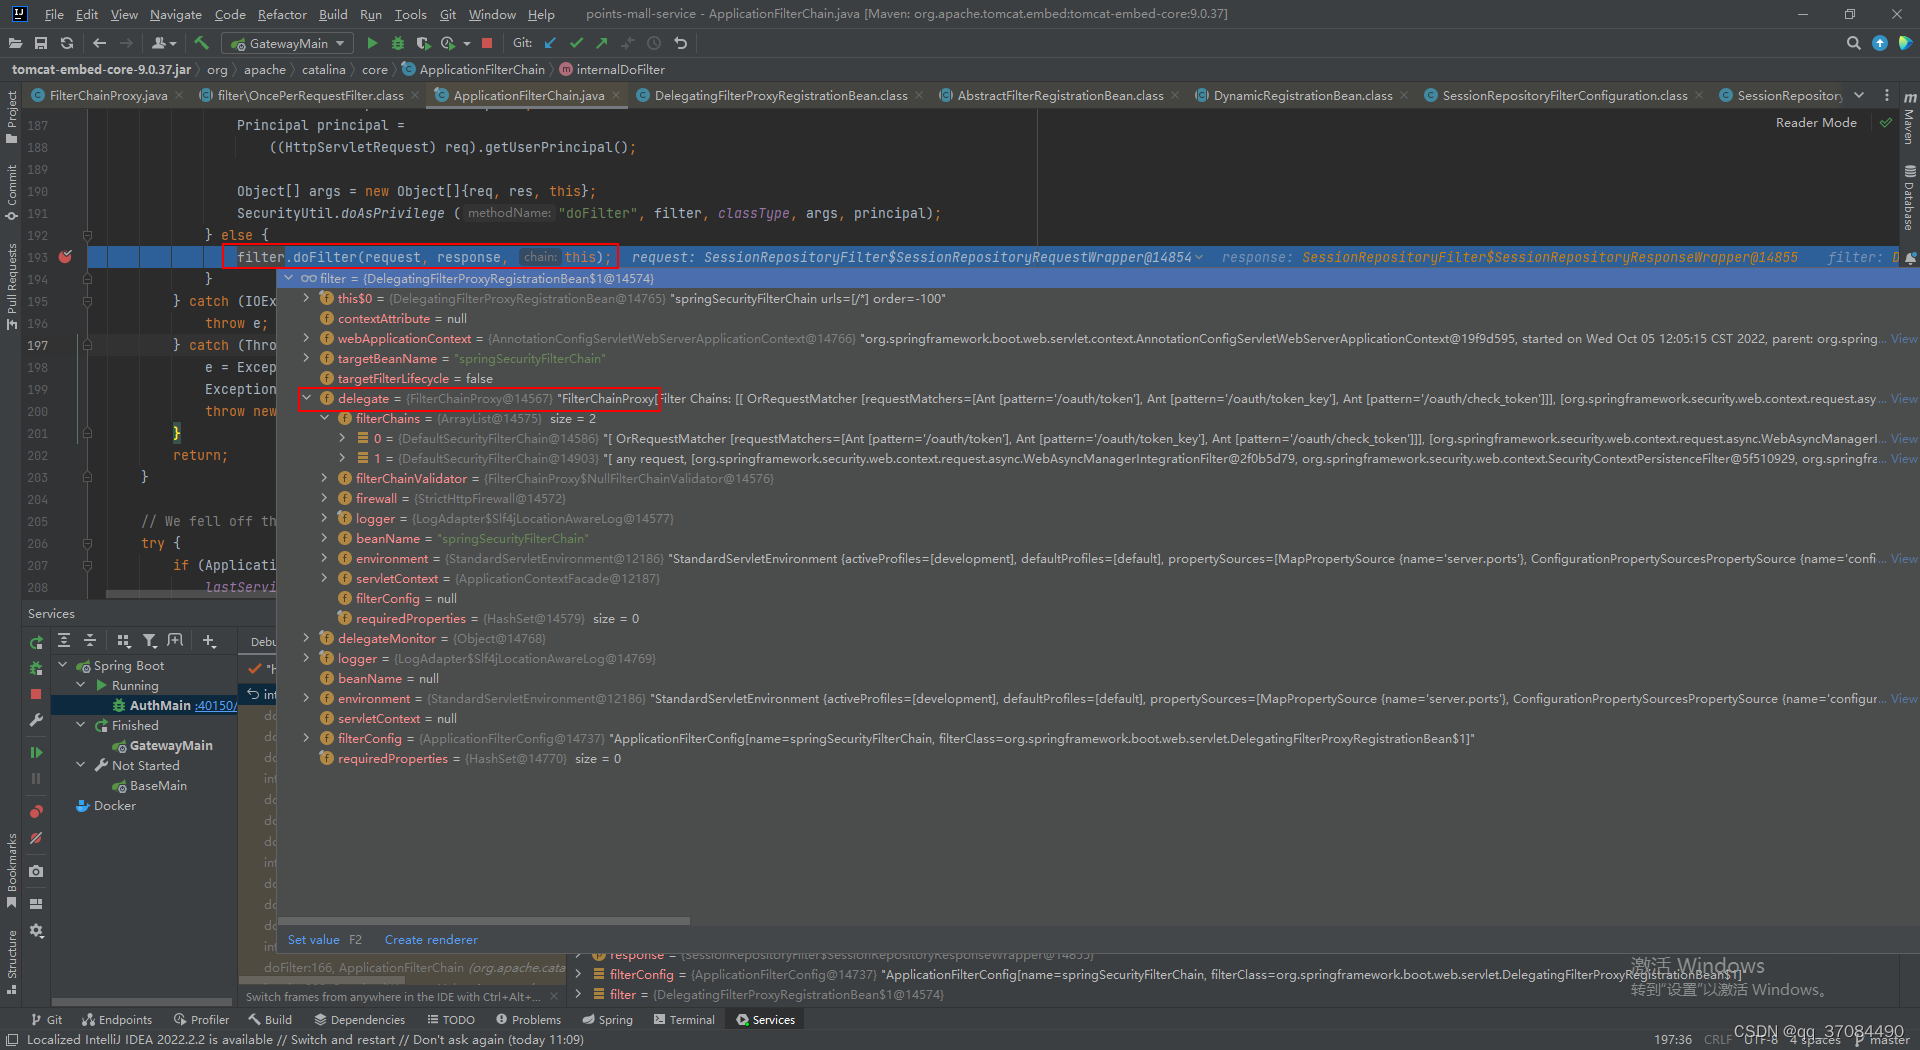1920x1050 pixels.
Task: Toggle the breakpoint on line 193
Action: point(65,257)
